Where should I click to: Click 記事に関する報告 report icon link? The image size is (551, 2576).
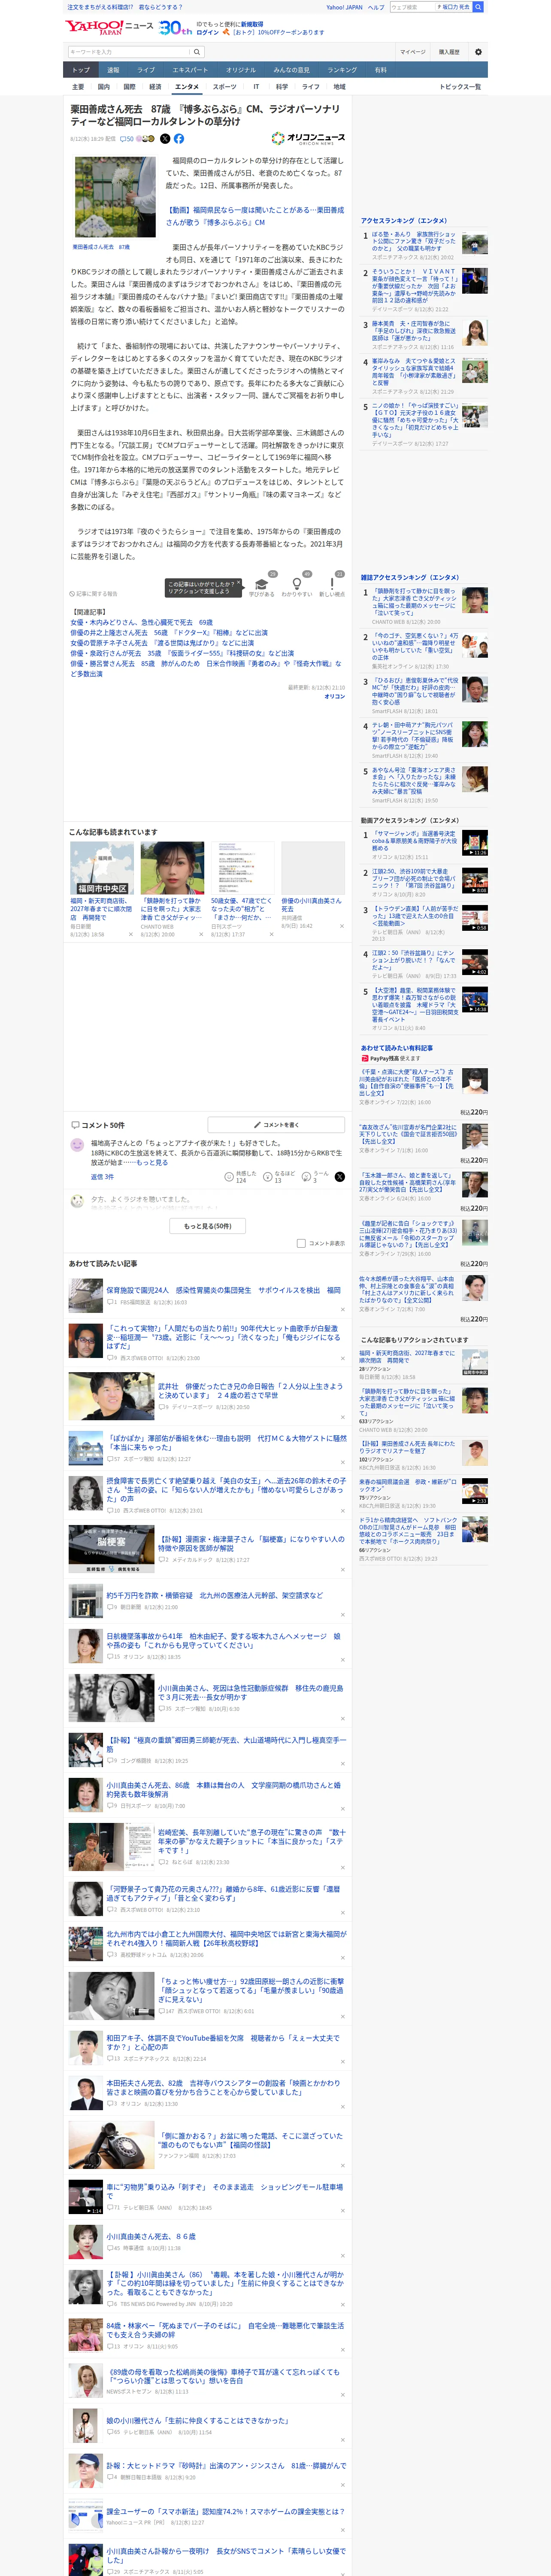[x=93, y=594]
